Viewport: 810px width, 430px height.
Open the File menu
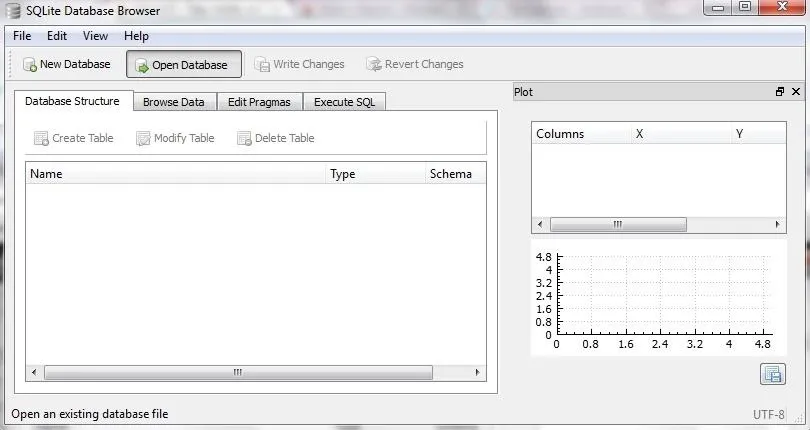point(22,36)
